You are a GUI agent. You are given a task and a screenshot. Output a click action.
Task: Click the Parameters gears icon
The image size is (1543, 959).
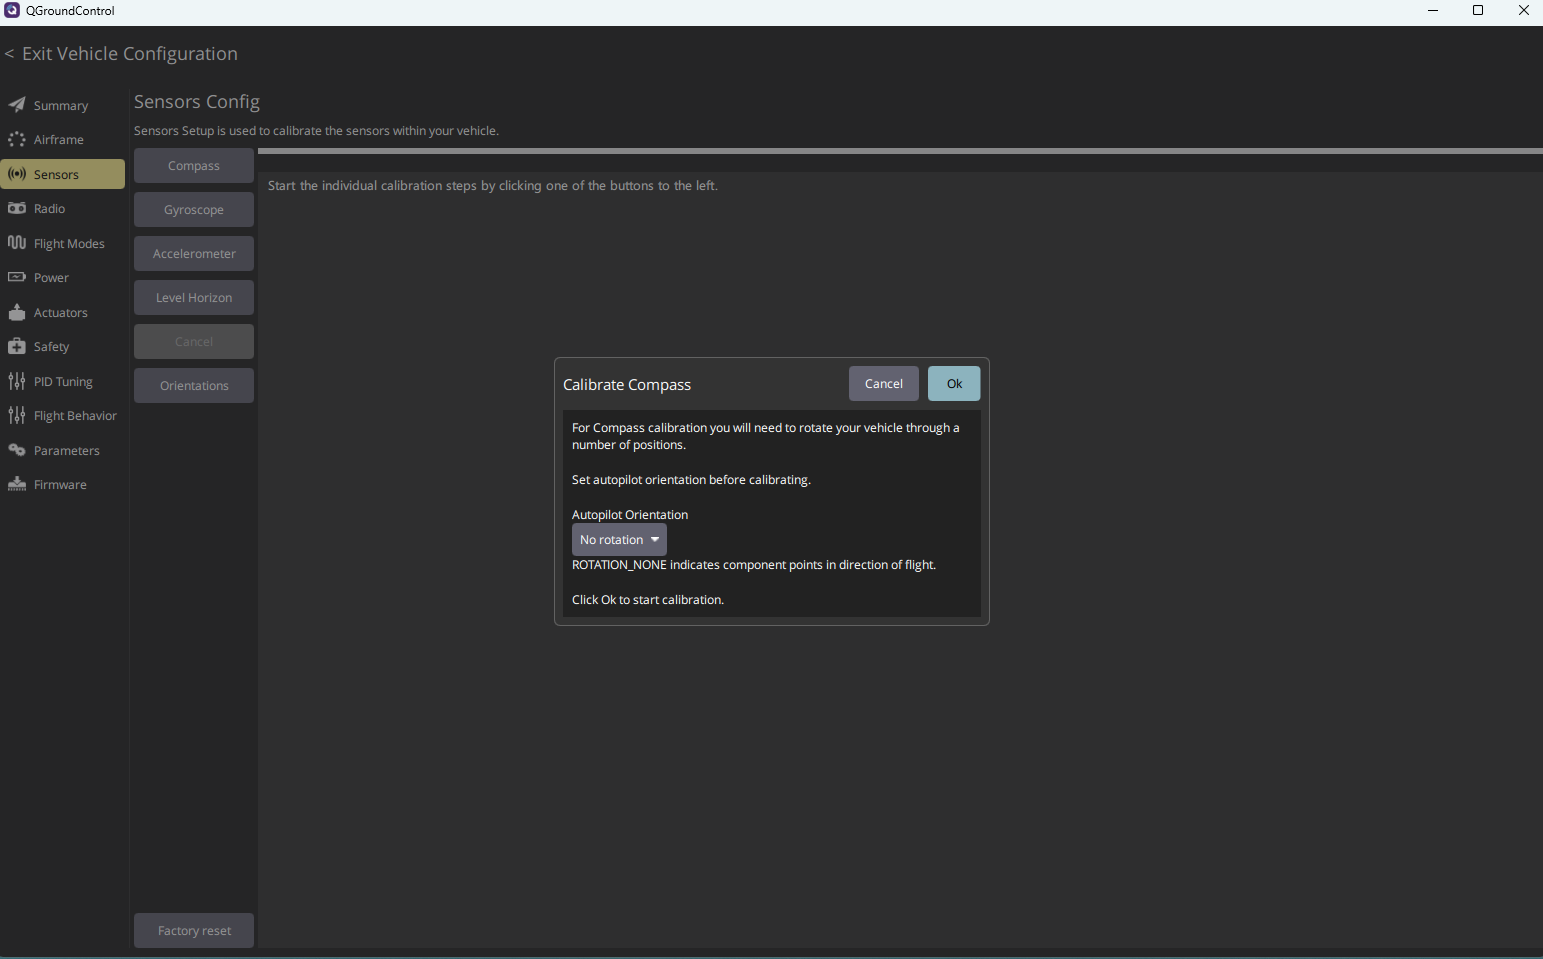click(x=17, y=450)
